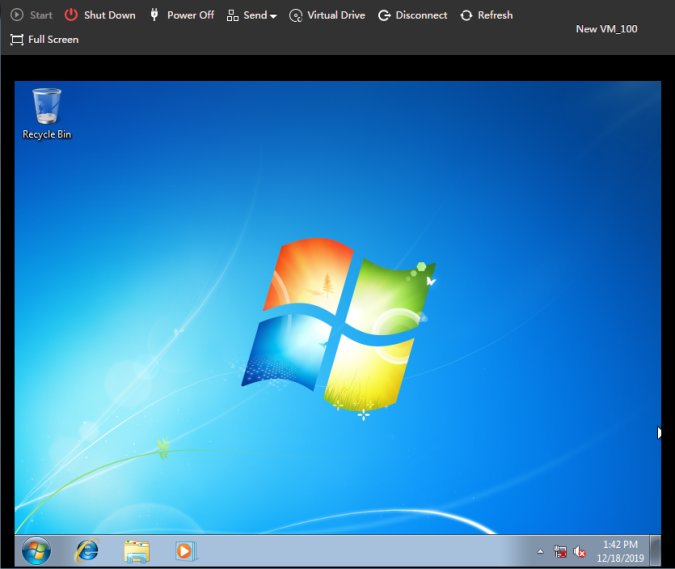The image size is (675, 569).
Task: Open the network status tray icon
Action: tap(560, 551)
